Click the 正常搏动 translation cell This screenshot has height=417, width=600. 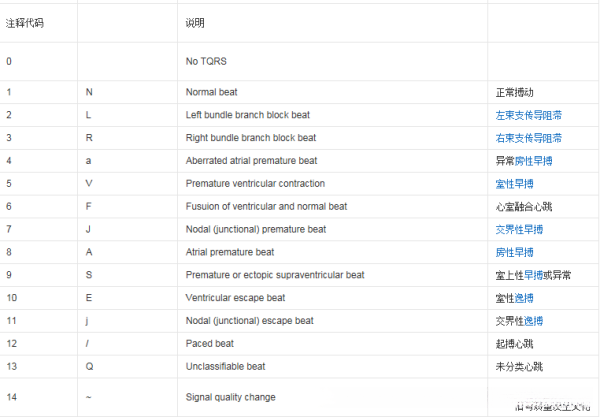coord(514,92)
